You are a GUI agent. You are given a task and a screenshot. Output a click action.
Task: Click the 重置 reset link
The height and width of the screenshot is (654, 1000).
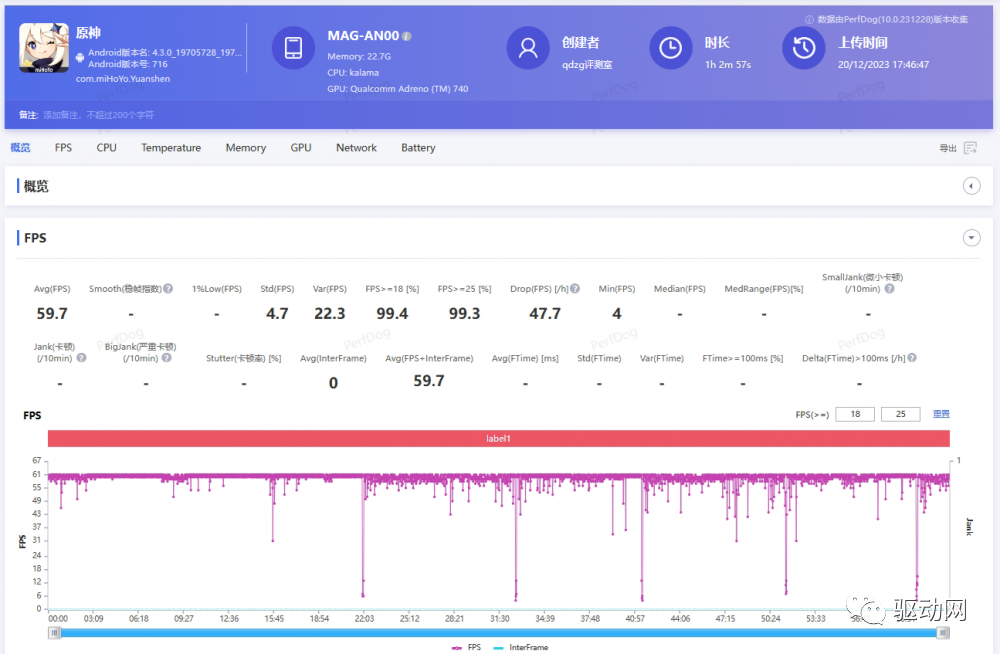[x=941, y=414]
